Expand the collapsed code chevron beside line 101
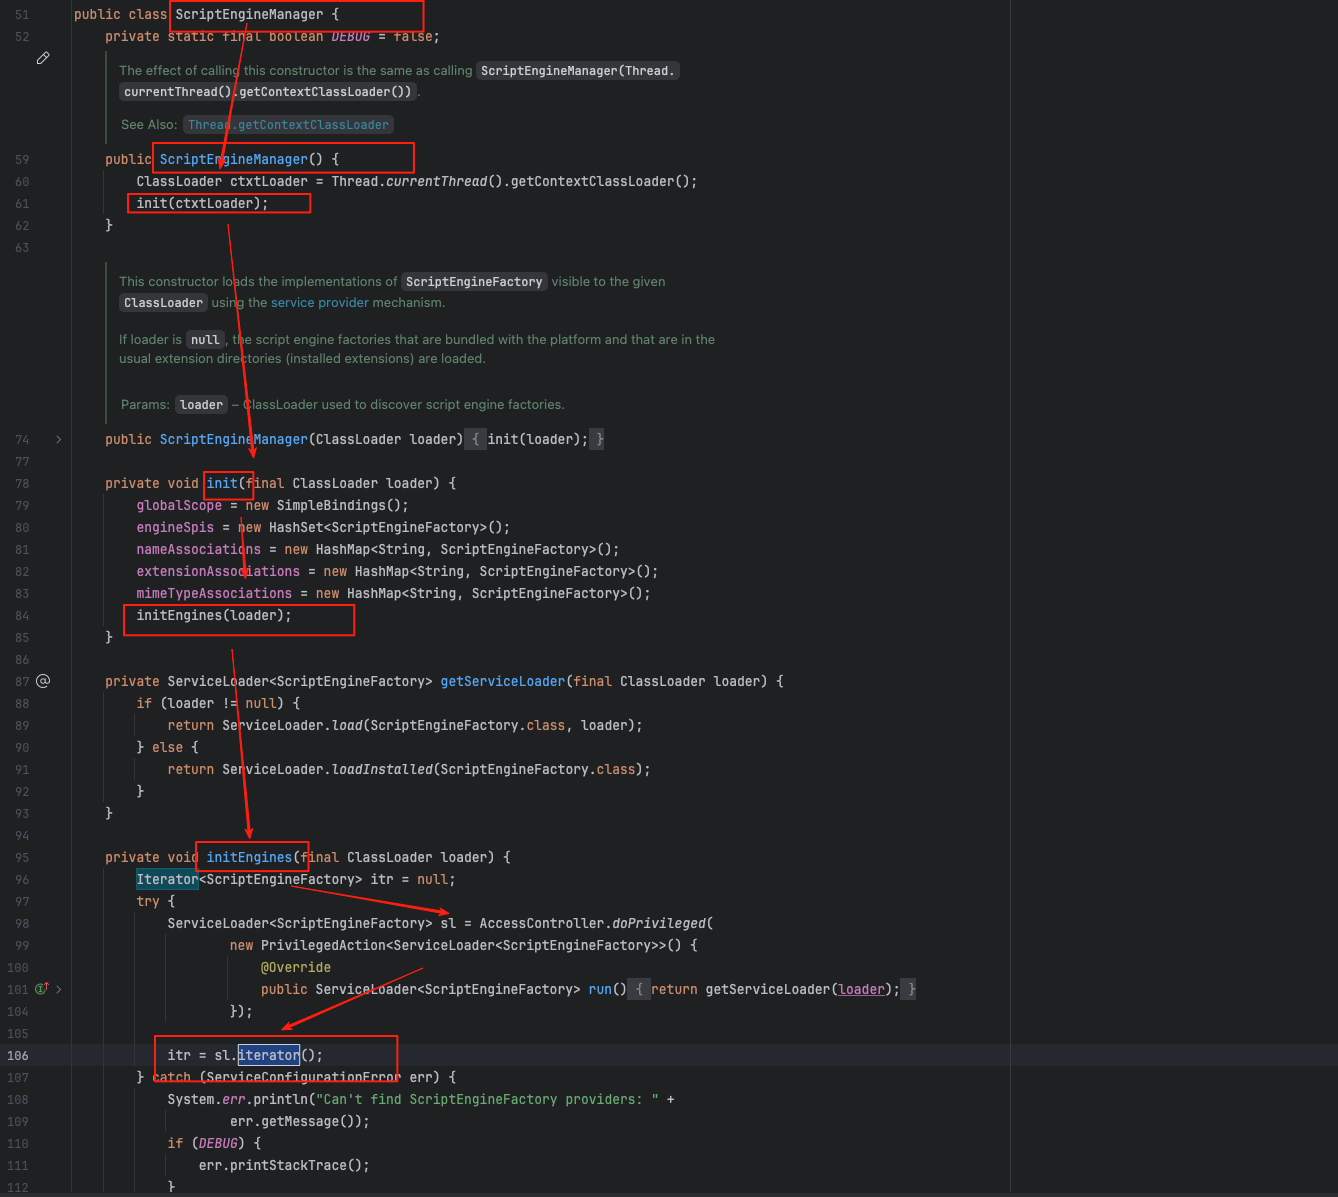The height and width of the screenshot is (1197, 1338). pyautogui.click(x=58, y=988)
